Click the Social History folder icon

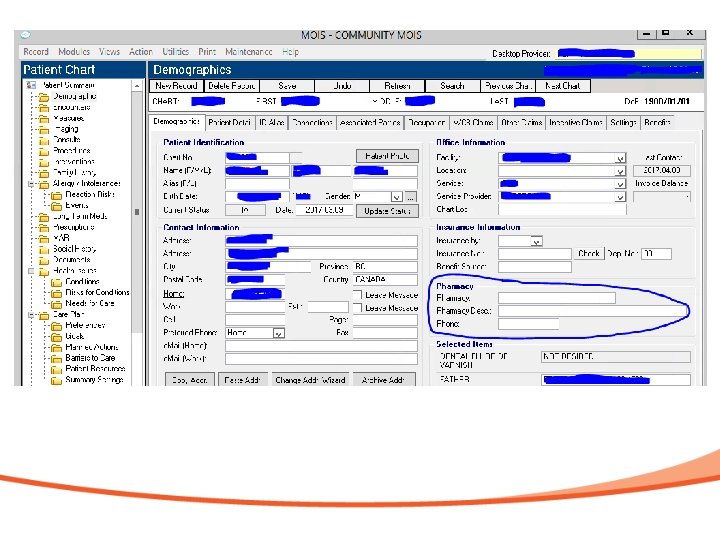coord(44,249)
